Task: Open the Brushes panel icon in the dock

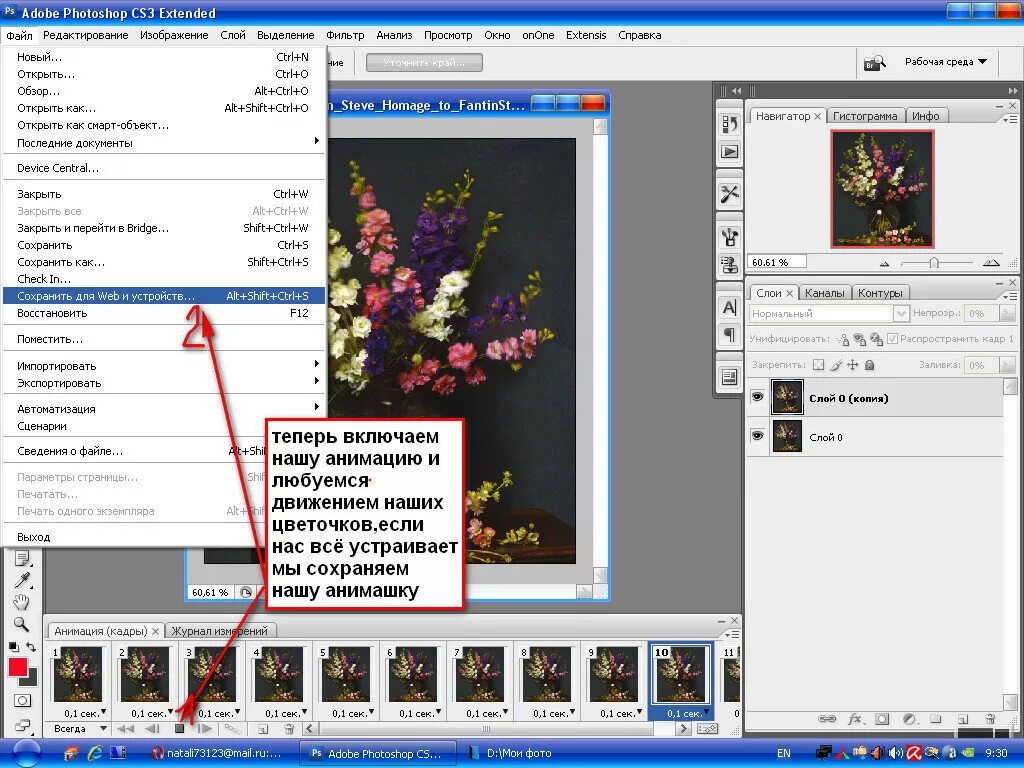Action: click(x=729, y=236)
